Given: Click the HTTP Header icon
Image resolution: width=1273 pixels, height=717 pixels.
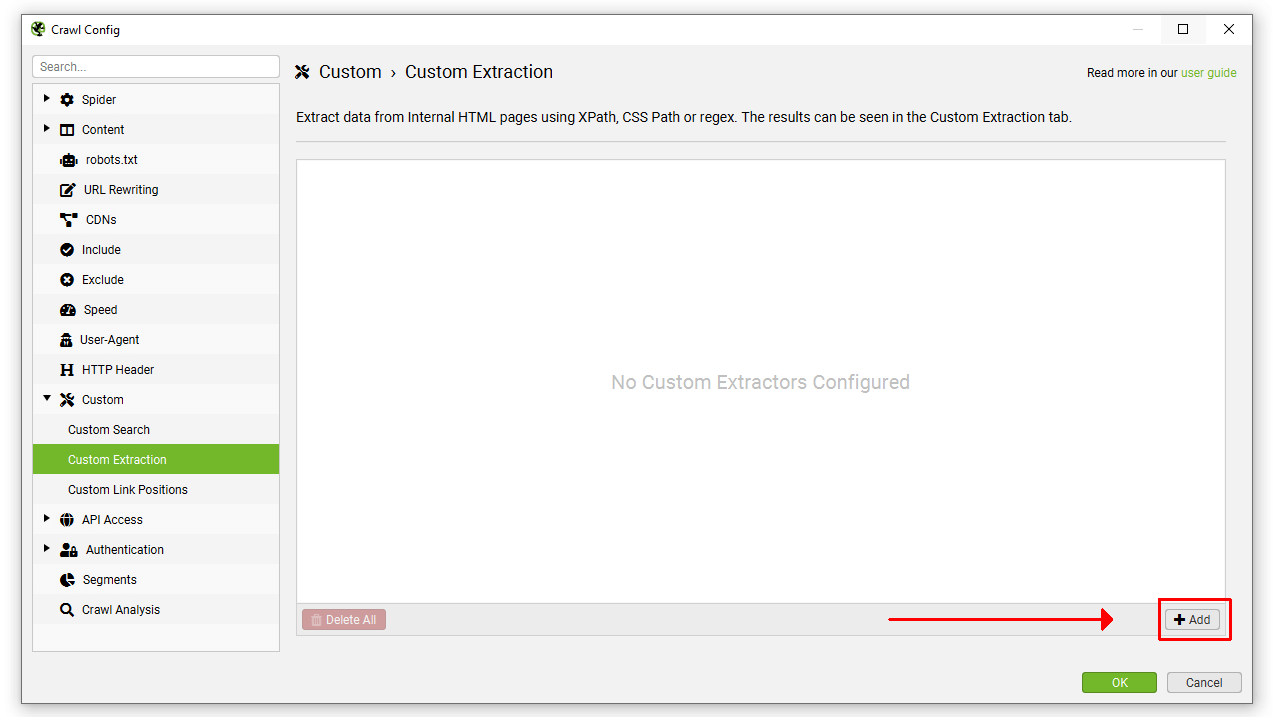Looking at the screenshot, I should 67,369.
